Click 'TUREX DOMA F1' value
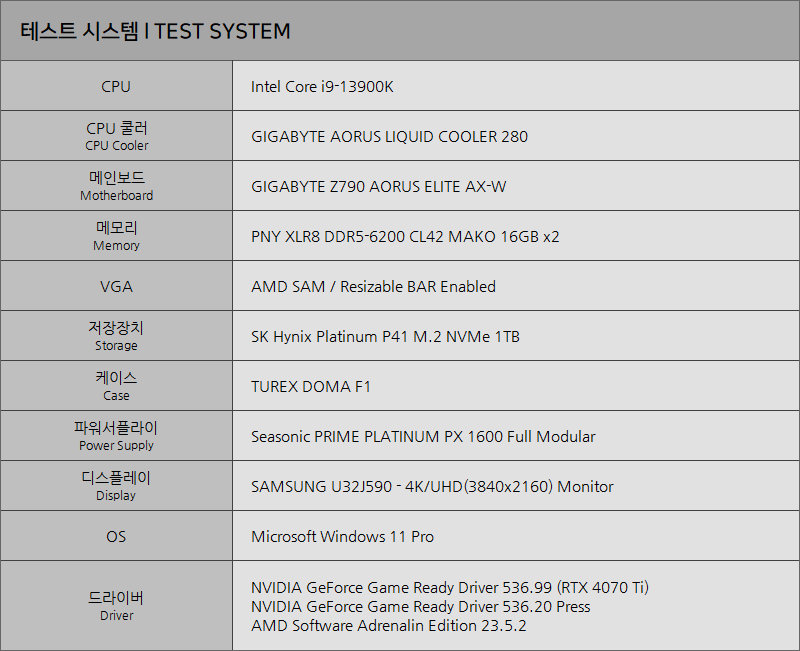Screen dimensions: 800x651 (311, 387)
